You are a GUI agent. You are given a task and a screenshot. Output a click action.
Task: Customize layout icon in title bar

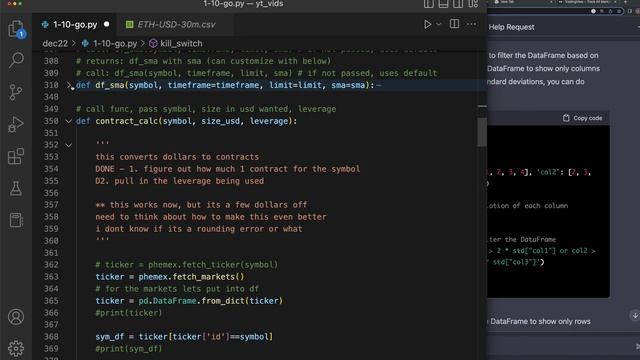(x=473, y=4)
